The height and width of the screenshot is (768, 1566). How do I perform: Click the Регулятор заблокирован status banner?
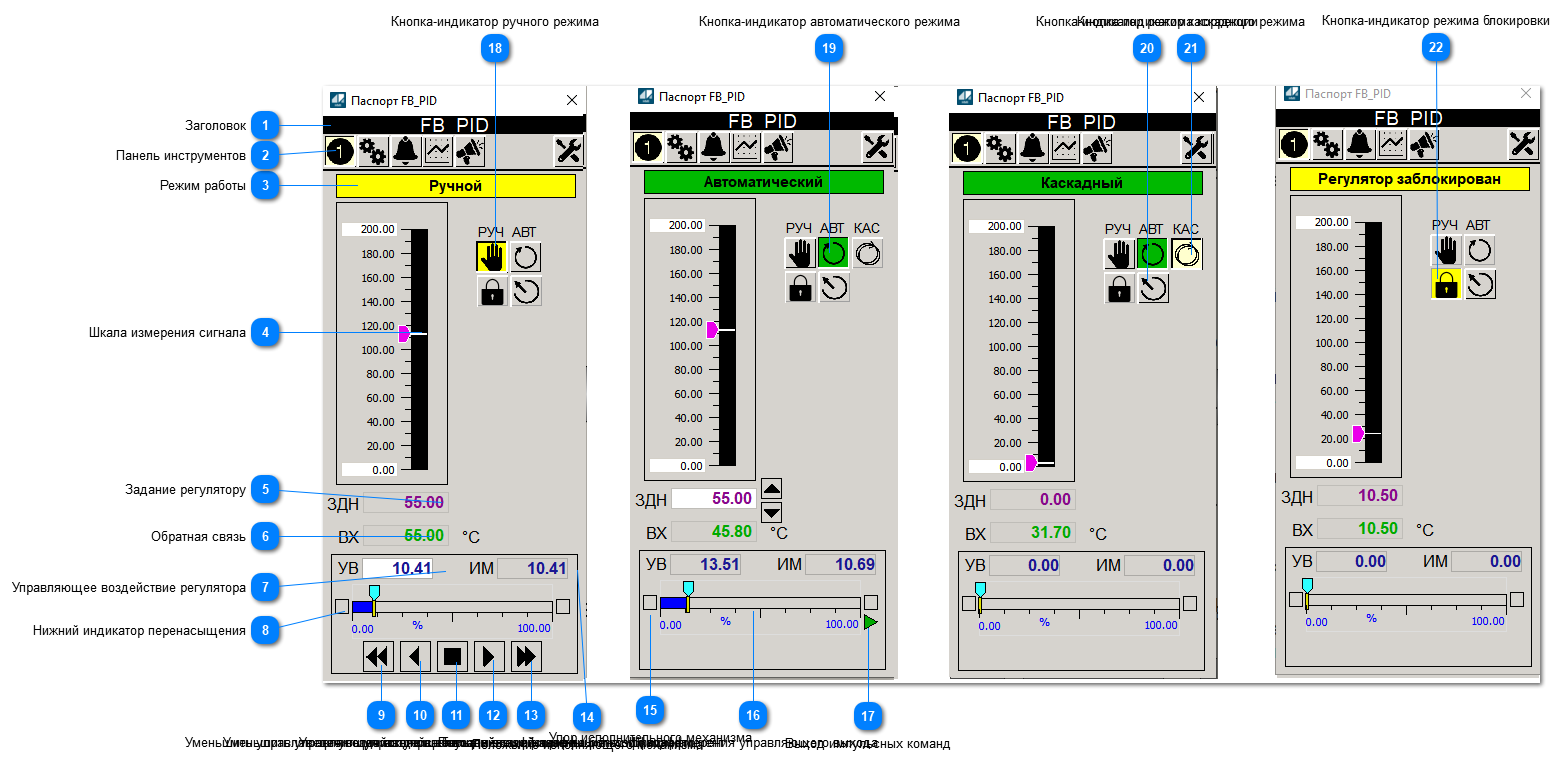(1410, 179)
